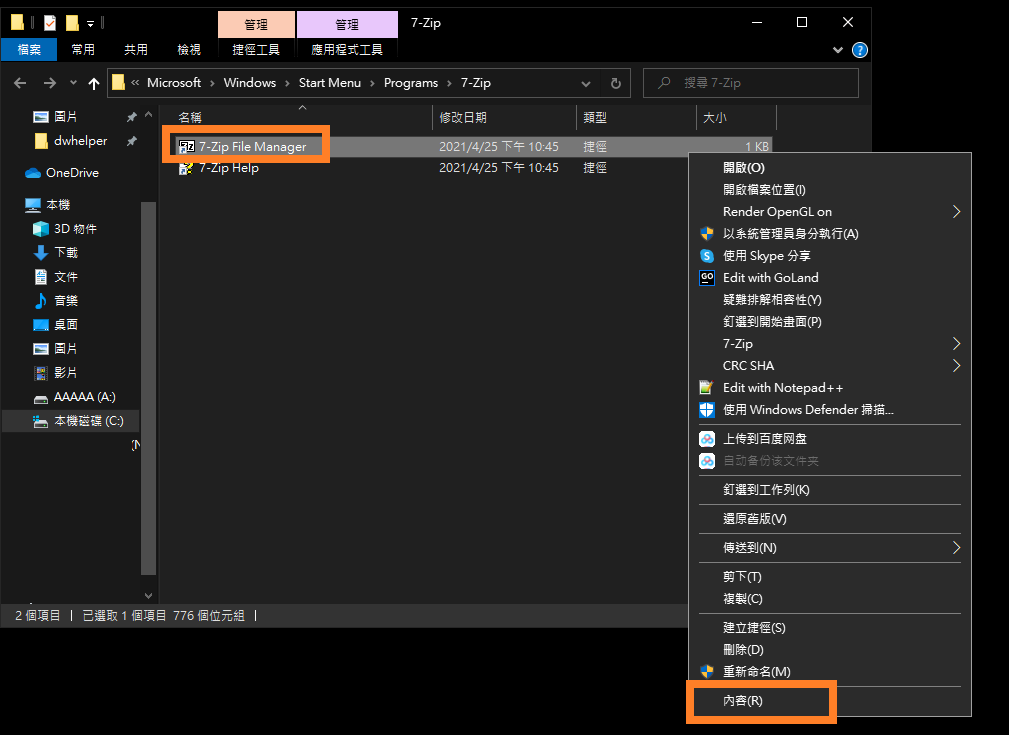Expand the ribbon chevron

click(x=838, y=50)
